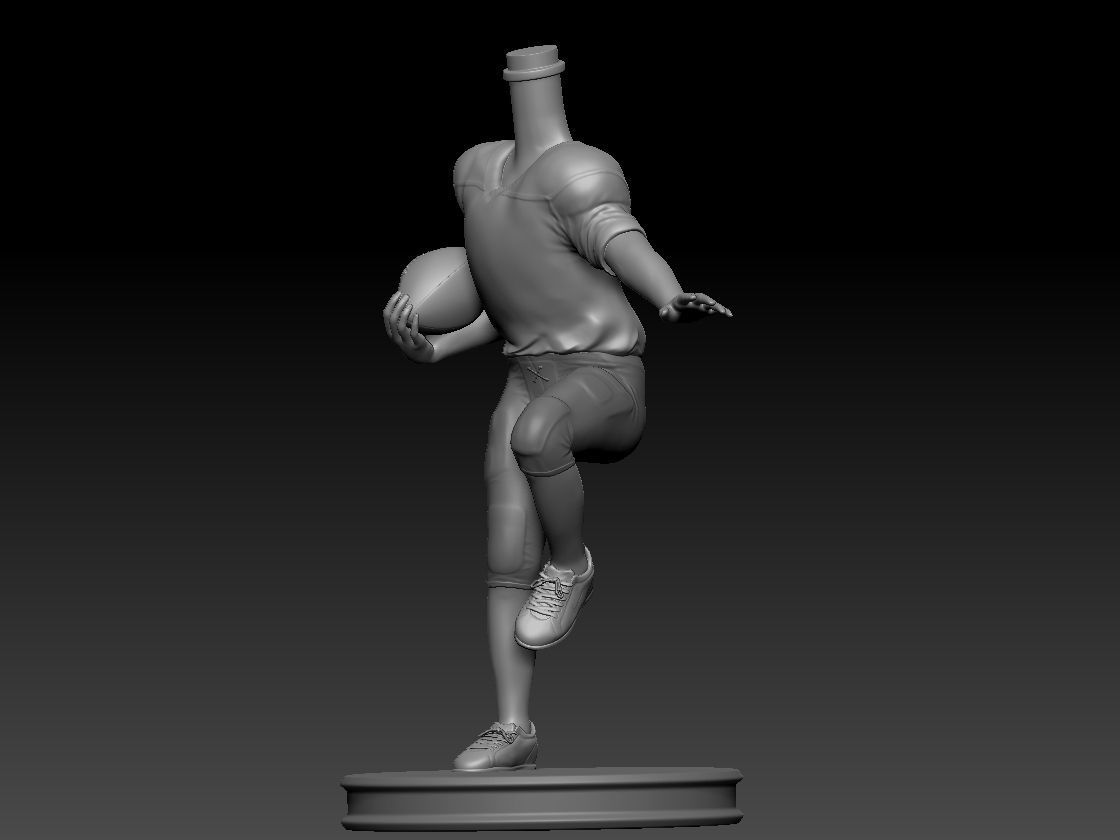Image resolution: width=1120 pixels, height=840 pixels.
Task: Click the figure's outstretched open hand
Action: pyautogui.click(x=694, y=306)
